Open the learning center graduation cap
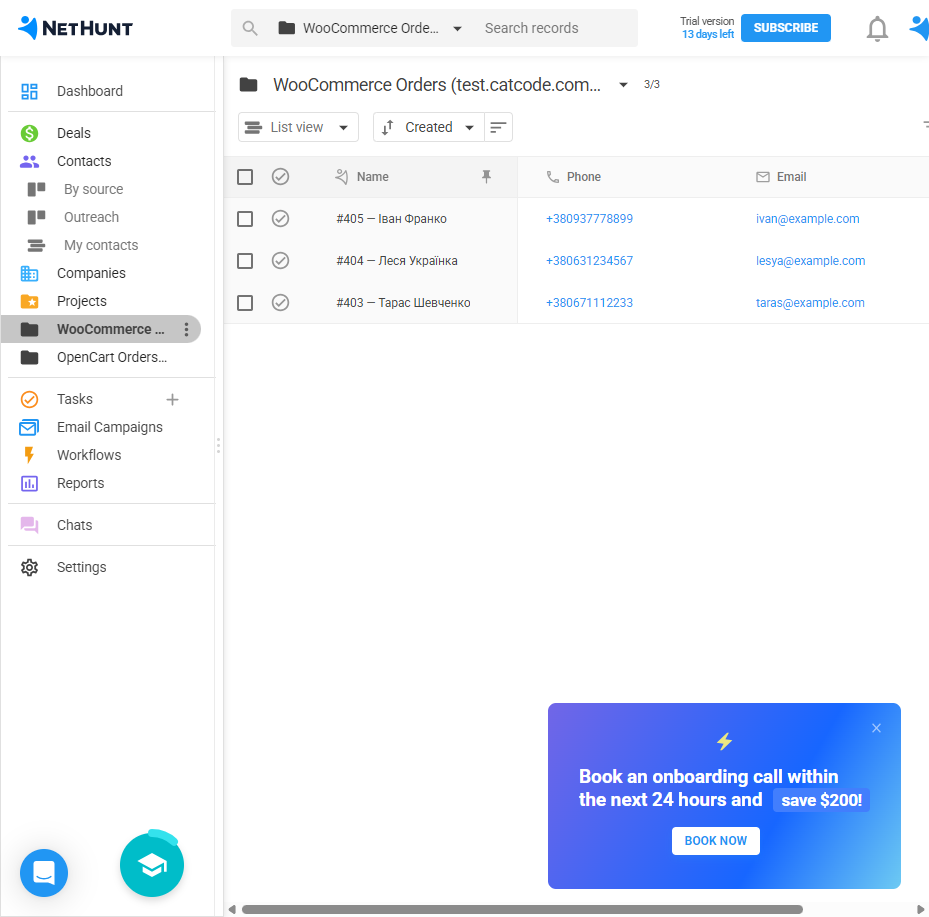The height and width of the screenshot is (917, 929). click(152, 865)
